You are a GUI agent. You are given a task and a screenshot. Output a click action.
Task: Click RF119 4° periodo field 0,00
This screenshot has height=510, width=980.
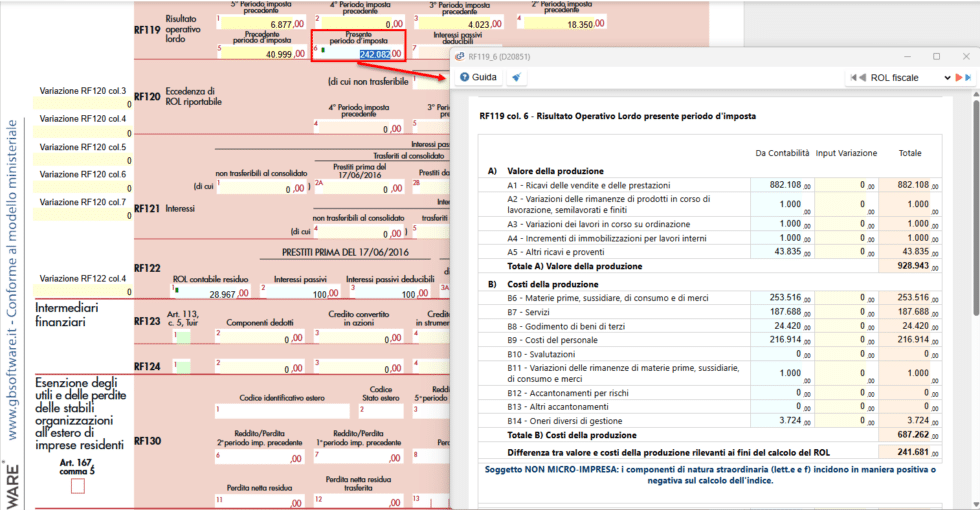click(x=361, y=24)
